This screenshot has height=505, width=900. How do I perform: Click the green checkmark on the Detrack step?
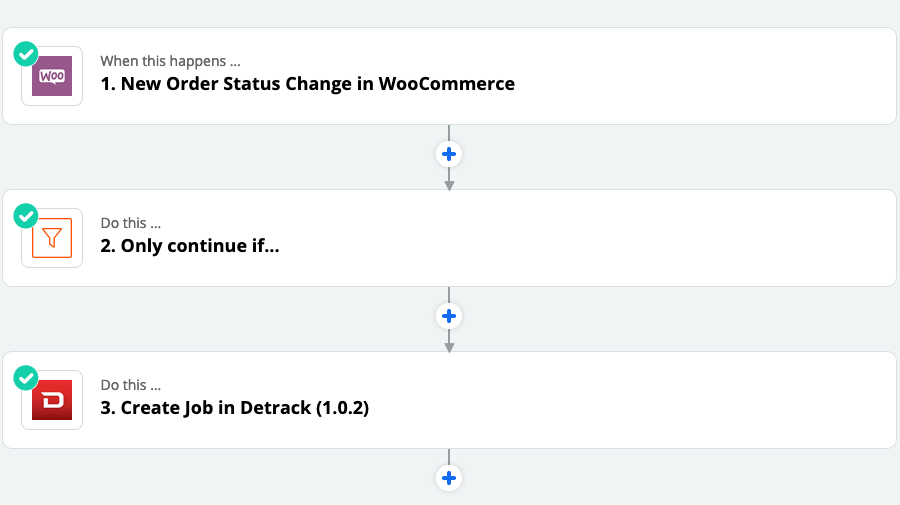[x=26, y=377]
